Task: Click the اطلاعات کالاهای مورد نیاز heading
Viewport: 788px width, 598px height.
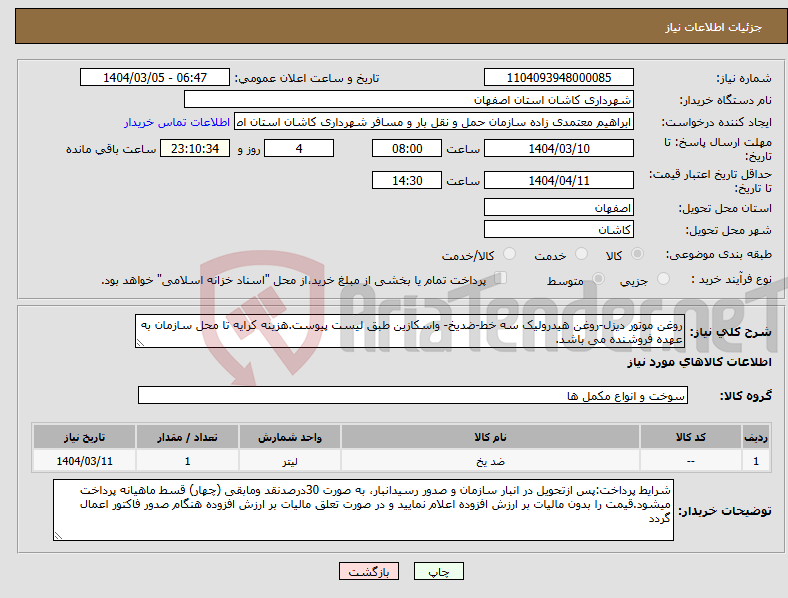Action: (x=699, y=362)
